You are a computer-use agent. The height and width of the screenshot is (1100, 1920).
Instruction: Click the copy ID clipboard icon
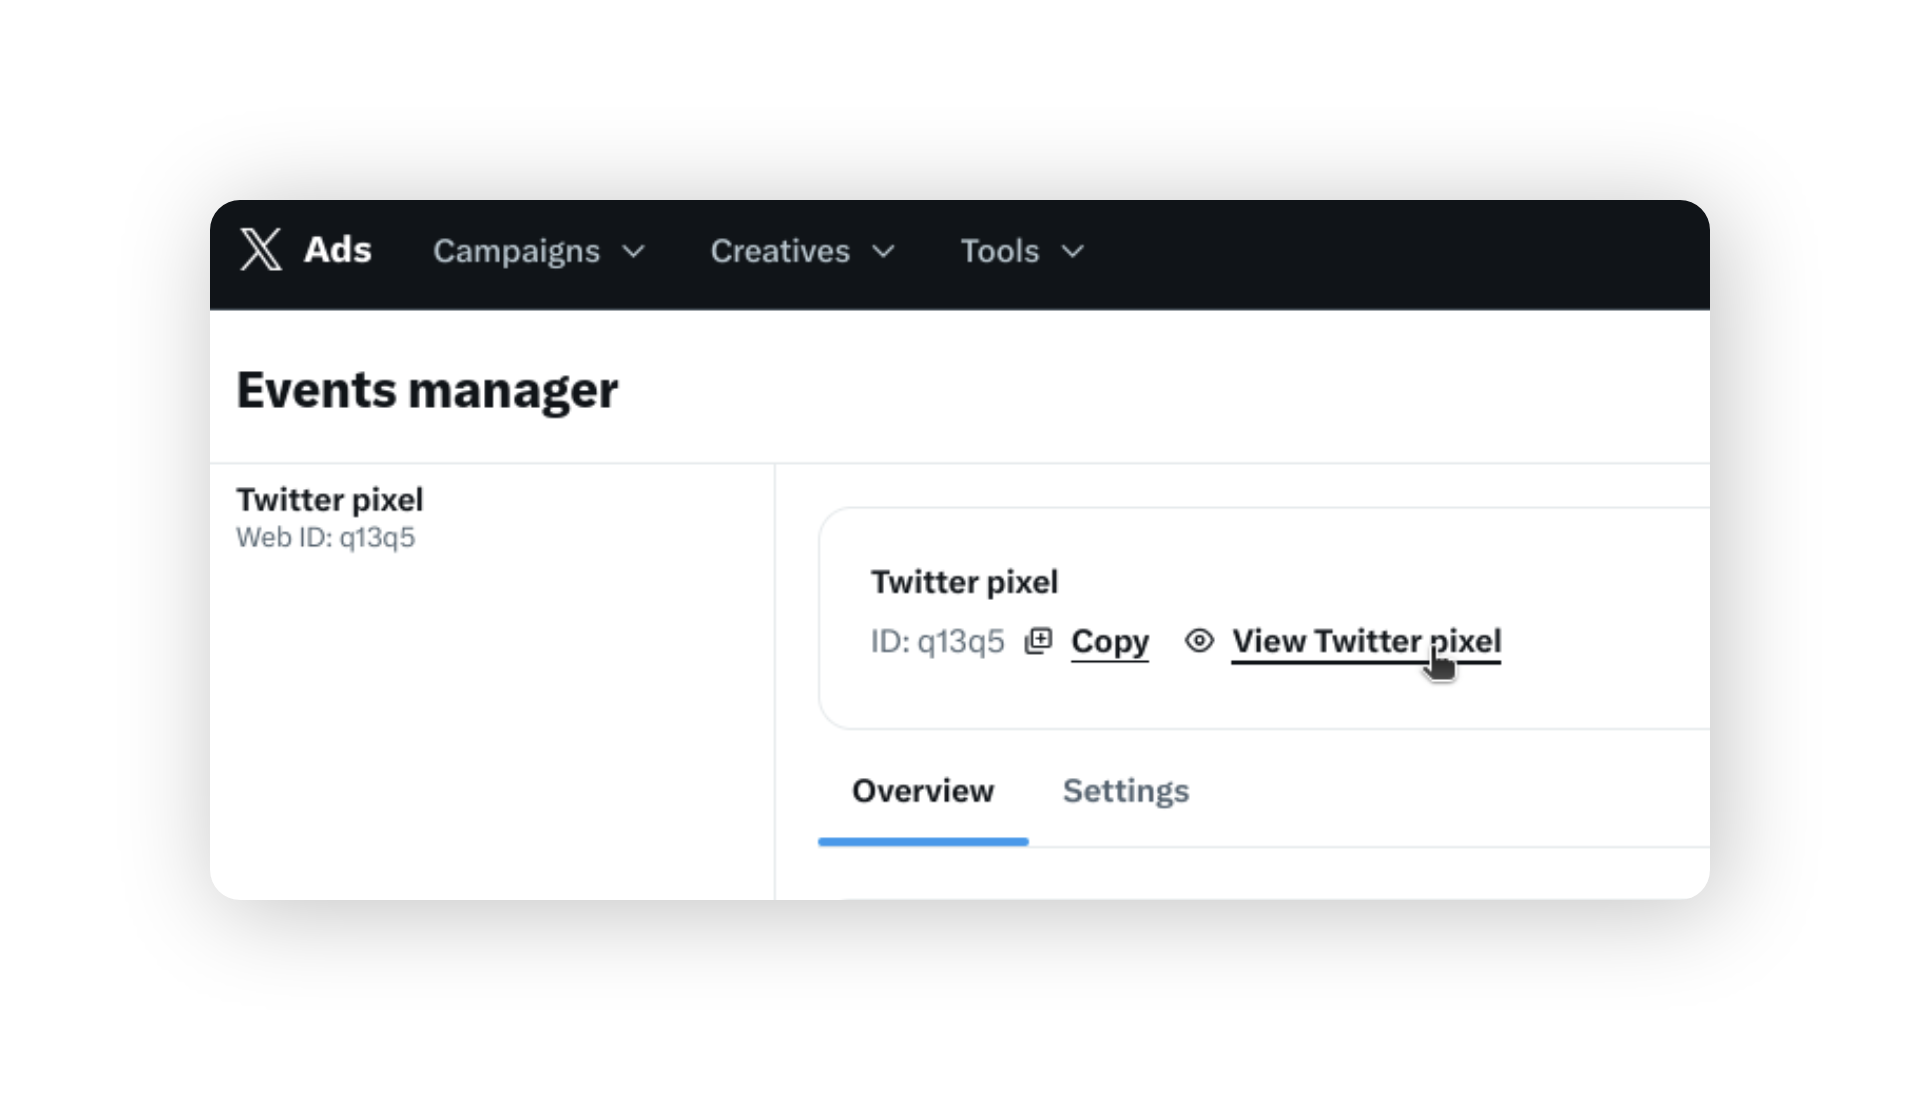coord(1038,641)
